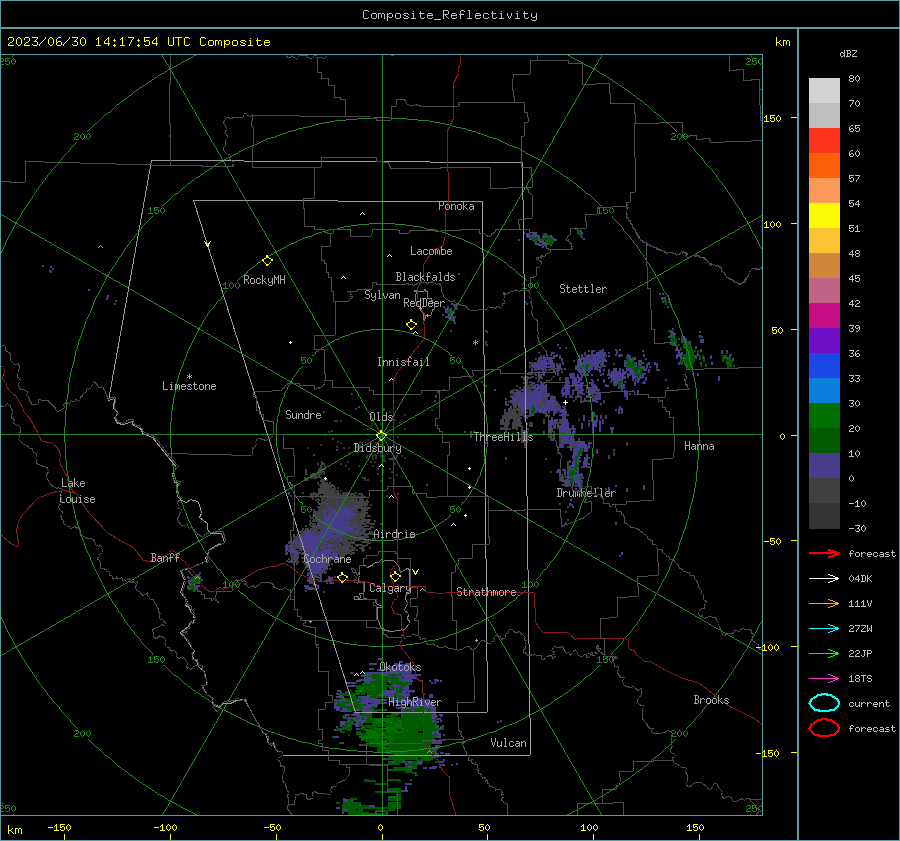This screenshot has width=900, height=841.
Task: Click the Limestone label
Action: (x=189, y=386)
